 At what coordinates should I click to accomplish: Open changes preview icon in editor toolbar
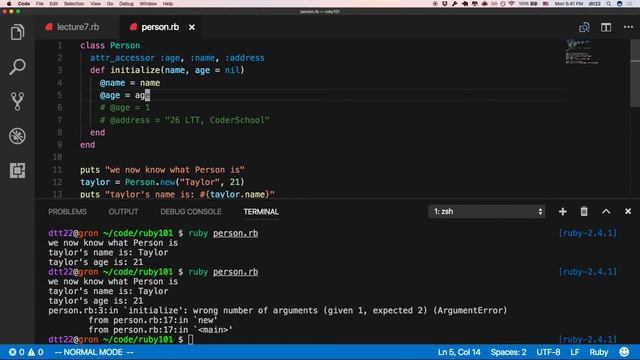point(584,27)
